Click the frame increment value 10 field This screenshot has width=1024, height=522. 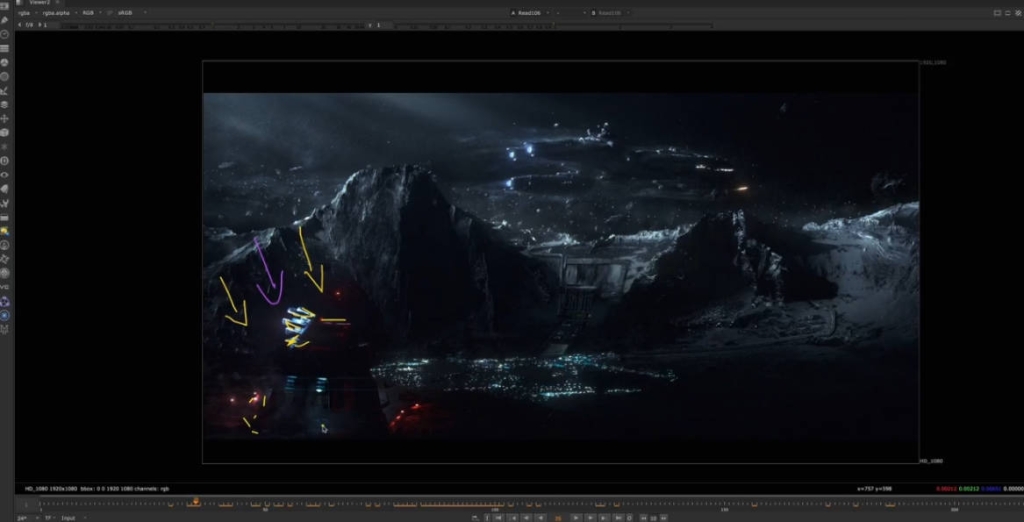[654, 518]
